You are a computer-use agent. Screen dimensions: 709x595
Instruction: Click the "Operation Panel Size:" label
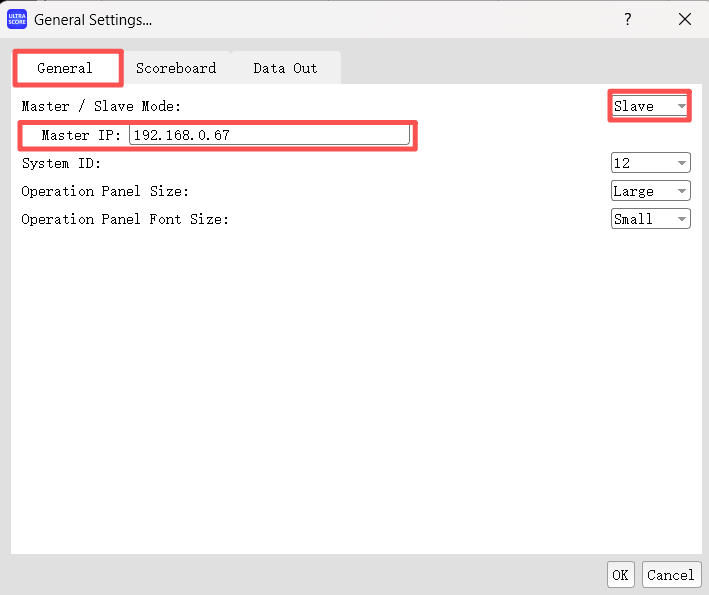105,191
